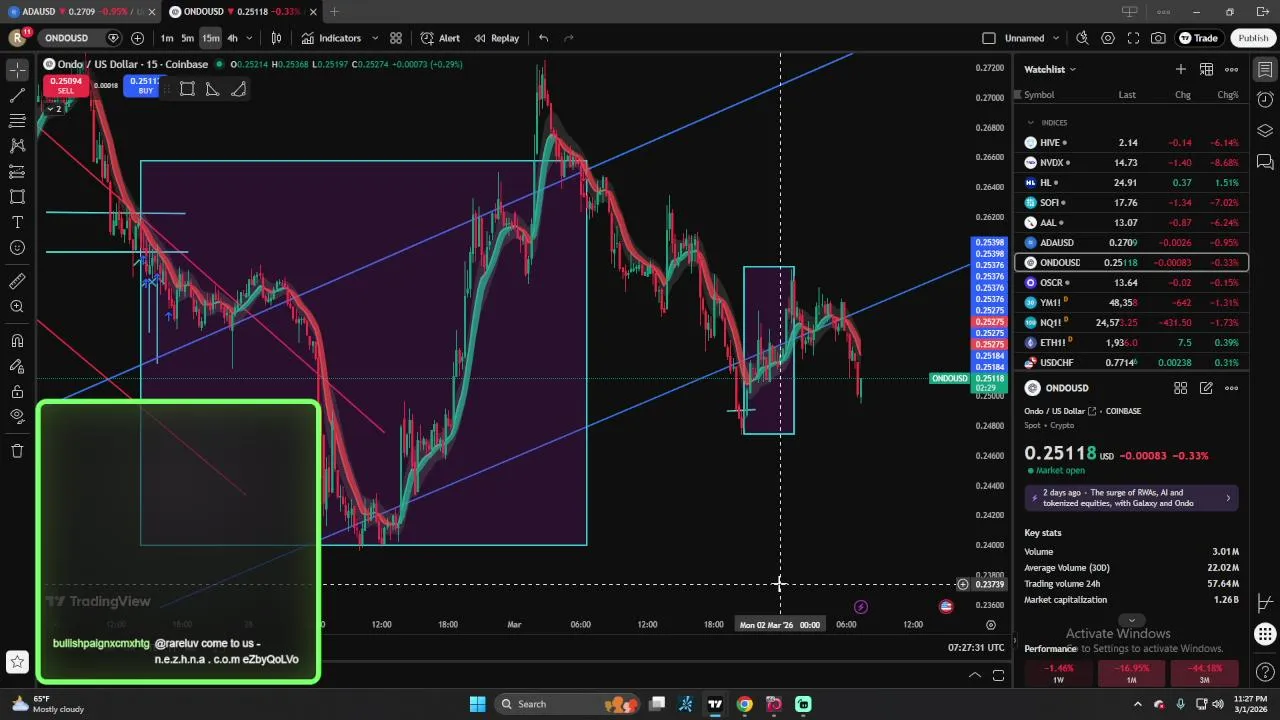Select the patterns drawing tool
The height and width of the screenshot is (720, 1280).
pos(17,146)
